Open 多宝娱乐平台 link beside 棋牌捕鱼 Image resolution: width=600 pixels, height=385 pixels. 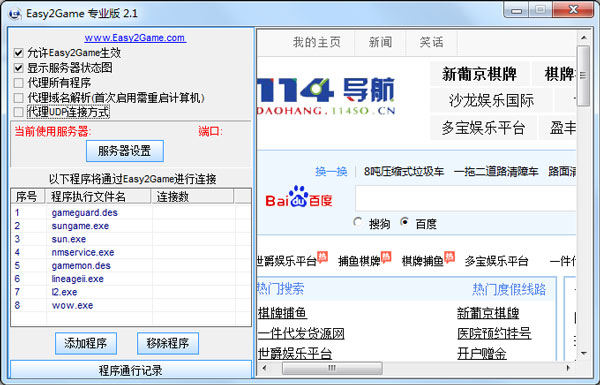click(x=496, y=261)
